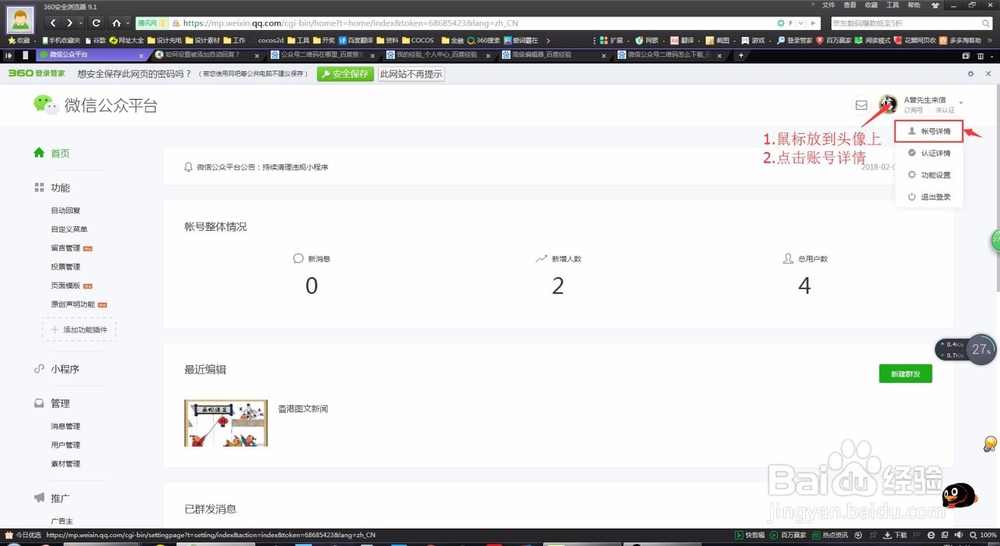The image size is (1000, 546).
Task: Switch to the 高级编辑器_百度经验 tab
Action: pos(555,55)
